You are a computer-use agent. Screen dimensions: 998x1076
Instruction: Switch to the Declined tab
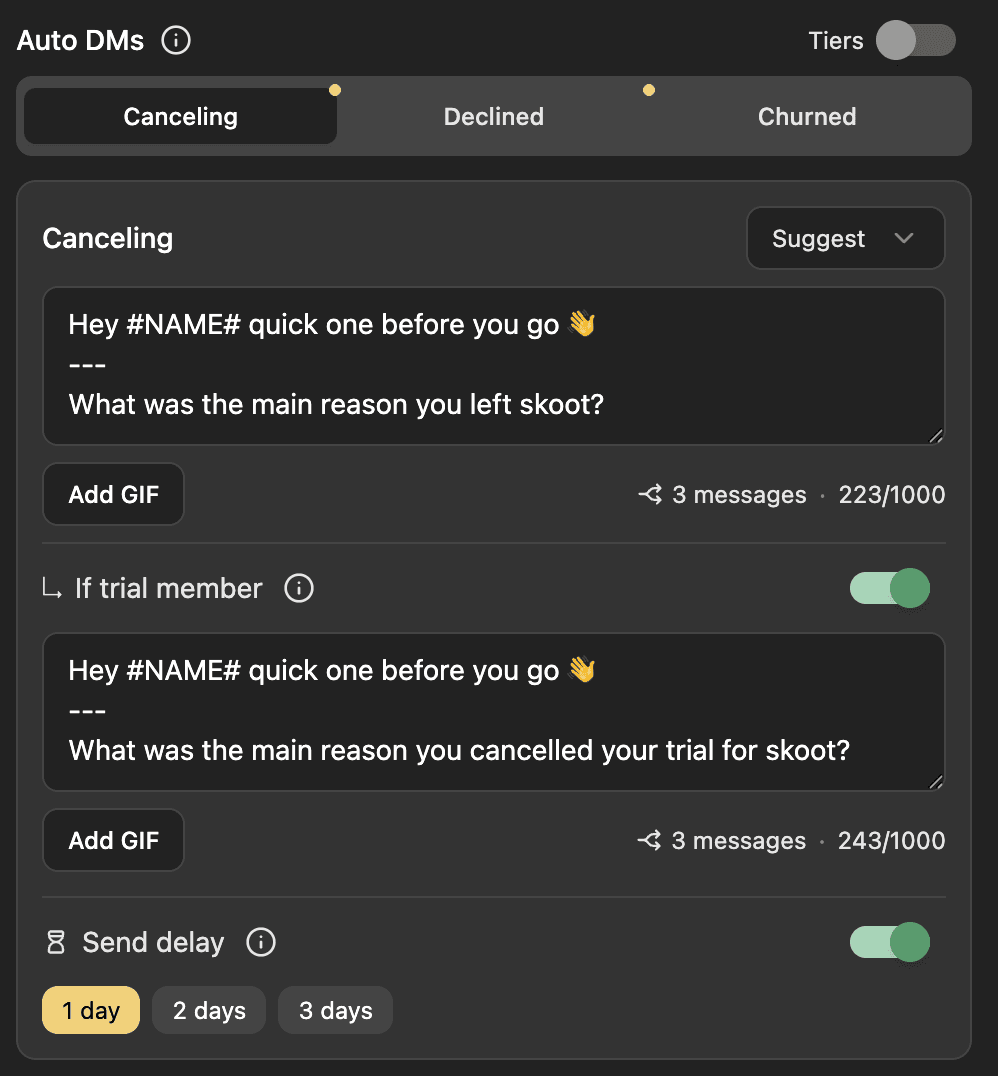(x=493, y=116)
